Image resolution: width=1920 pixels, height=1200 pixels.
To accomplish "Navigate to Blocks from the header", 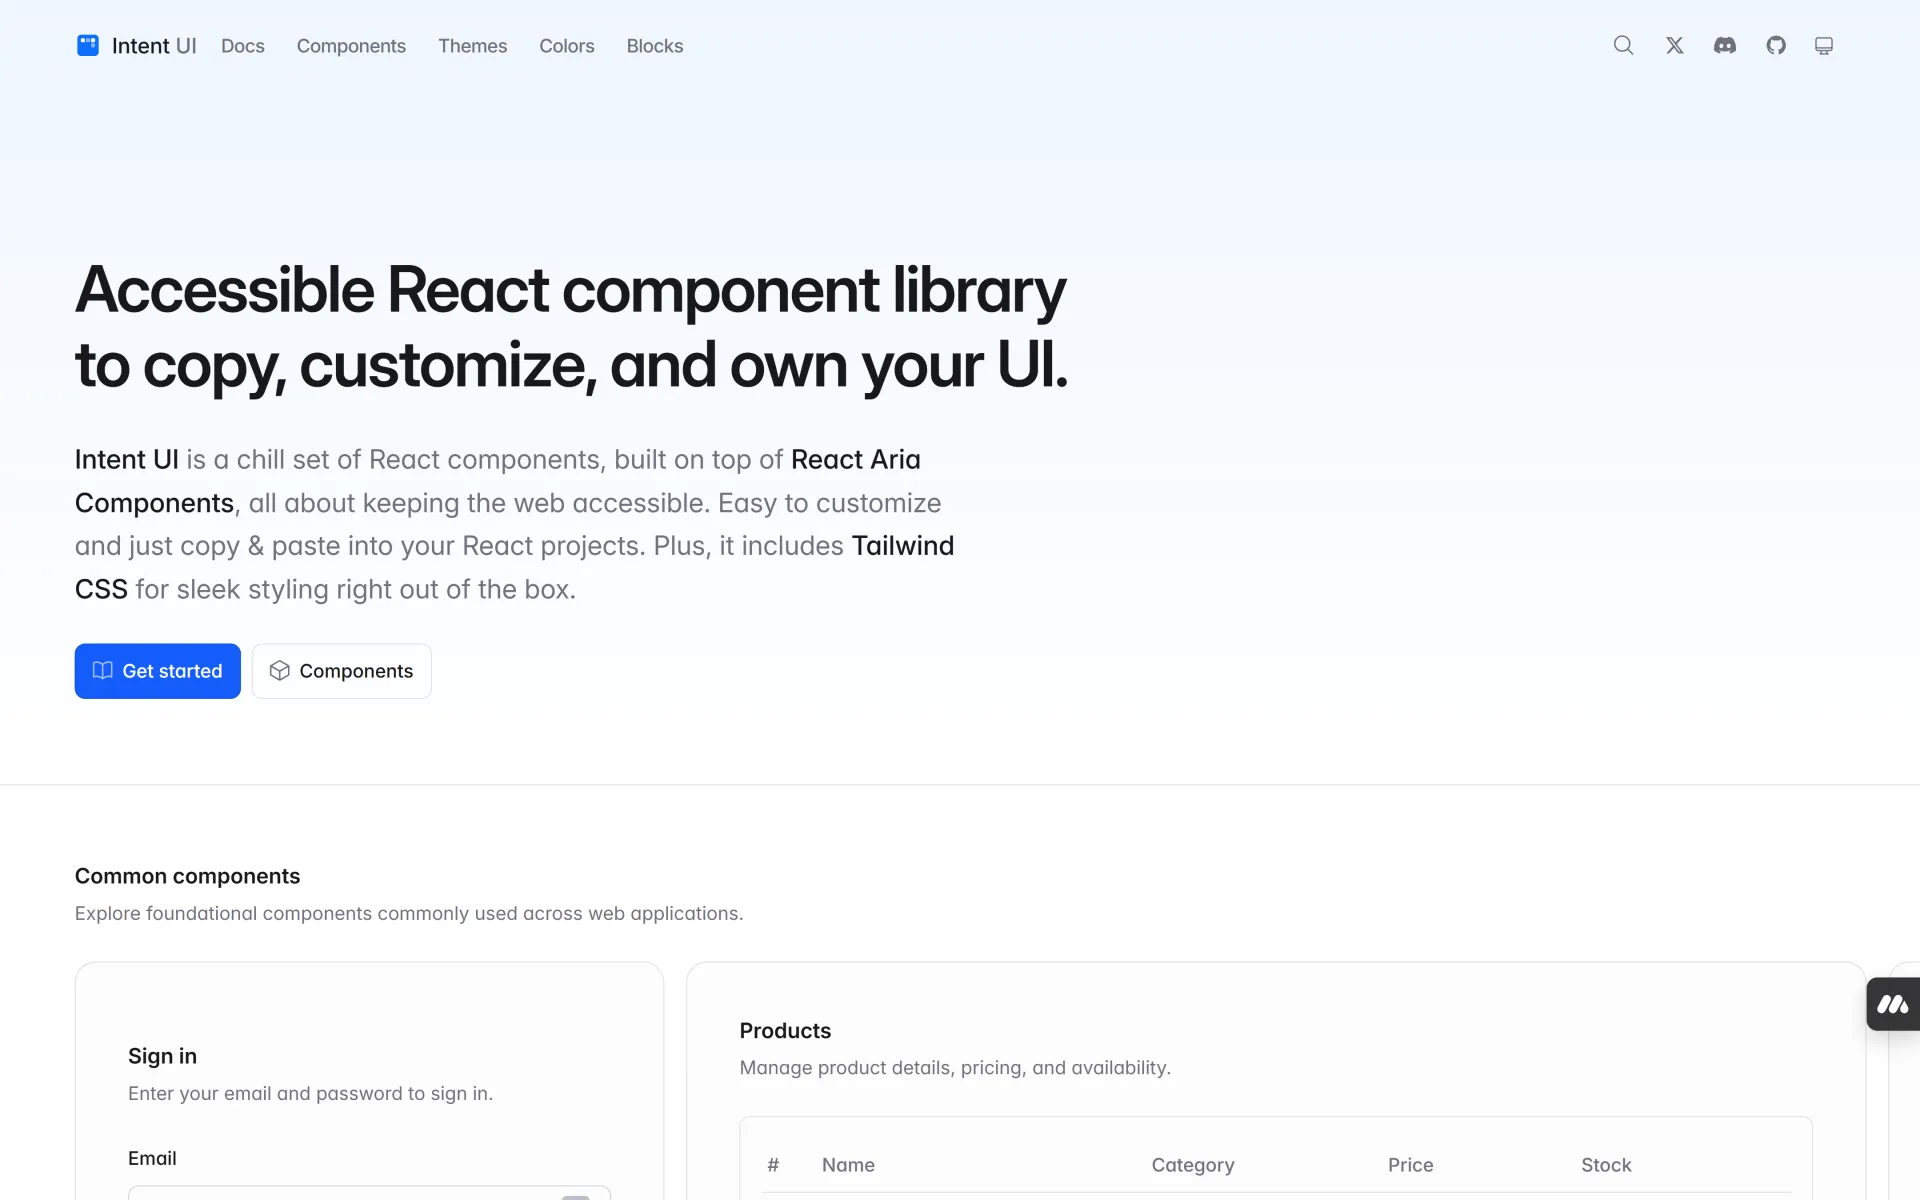I will (x=654, y=46).
